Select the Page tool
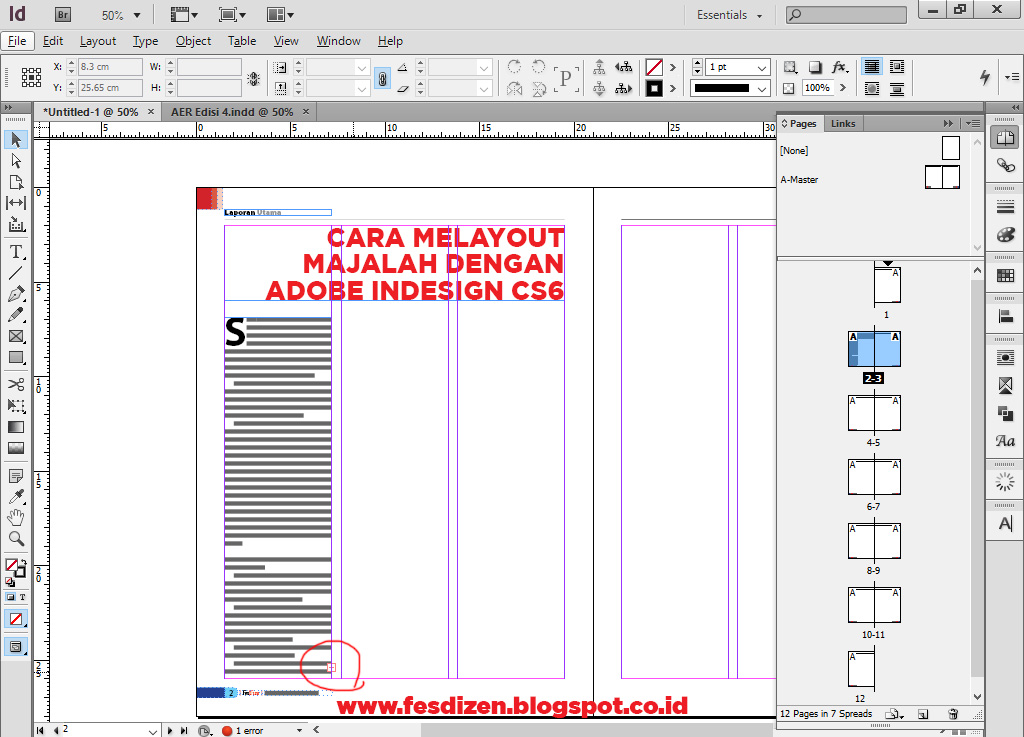This screenshot has width=1024, height=737. 16,182
